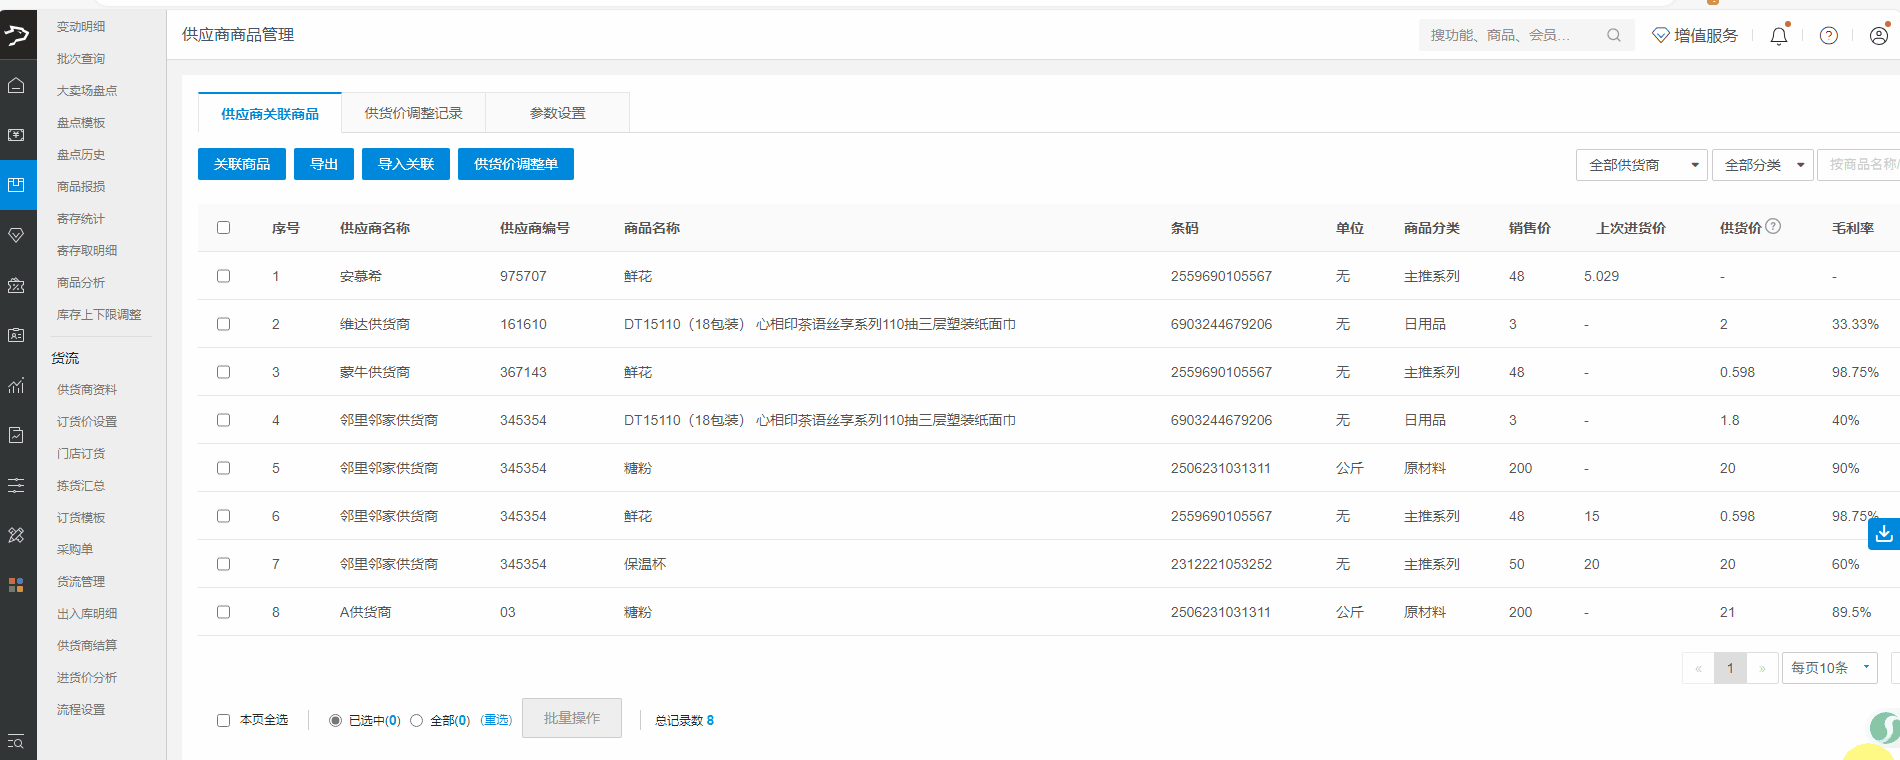Select the highlighted inventory icon in the left rail

click(16, 185)
